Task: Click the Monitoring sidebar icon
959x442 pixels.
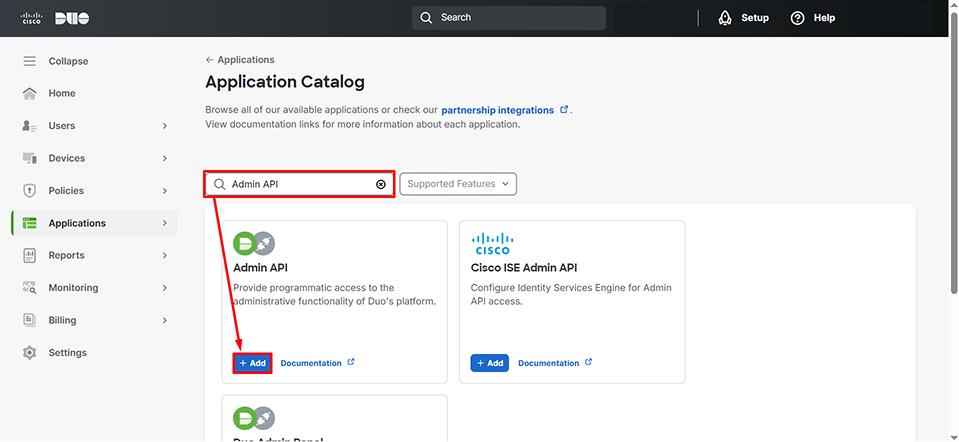Action: [x=29, y=288]
